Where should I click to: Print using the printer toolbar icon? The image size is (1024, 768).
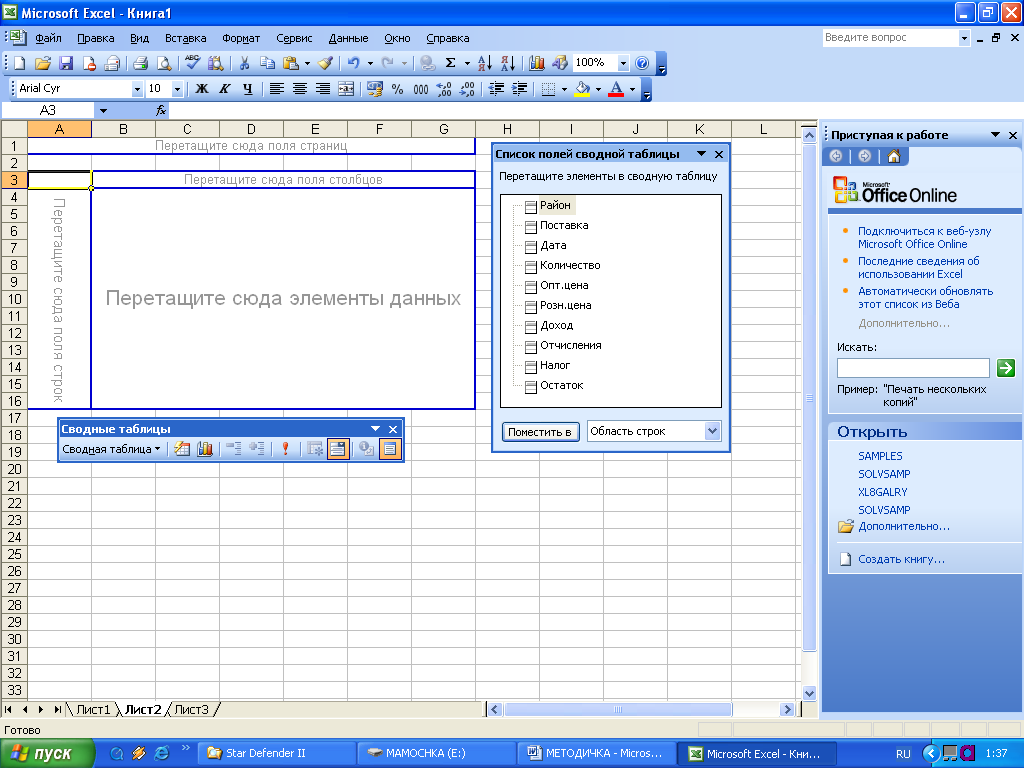[x=140, y=63]
